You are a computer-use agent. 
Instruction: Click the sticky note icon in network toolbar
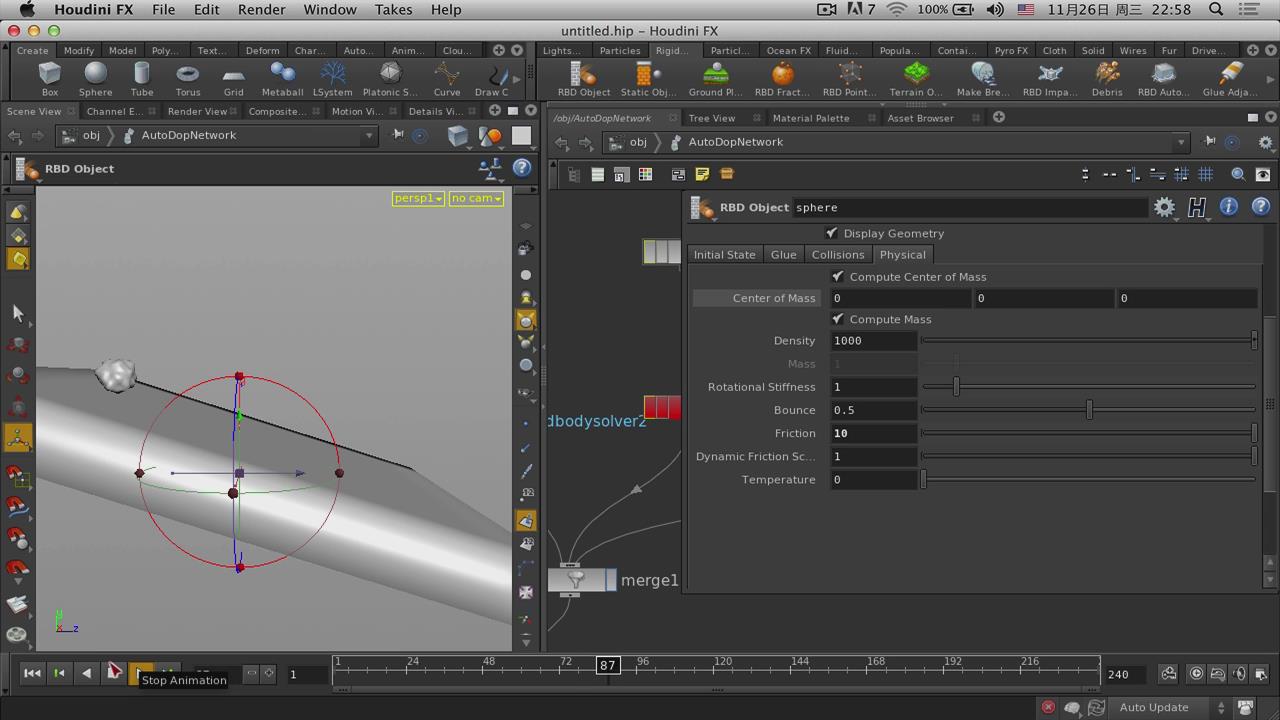[x=702, y=174]
